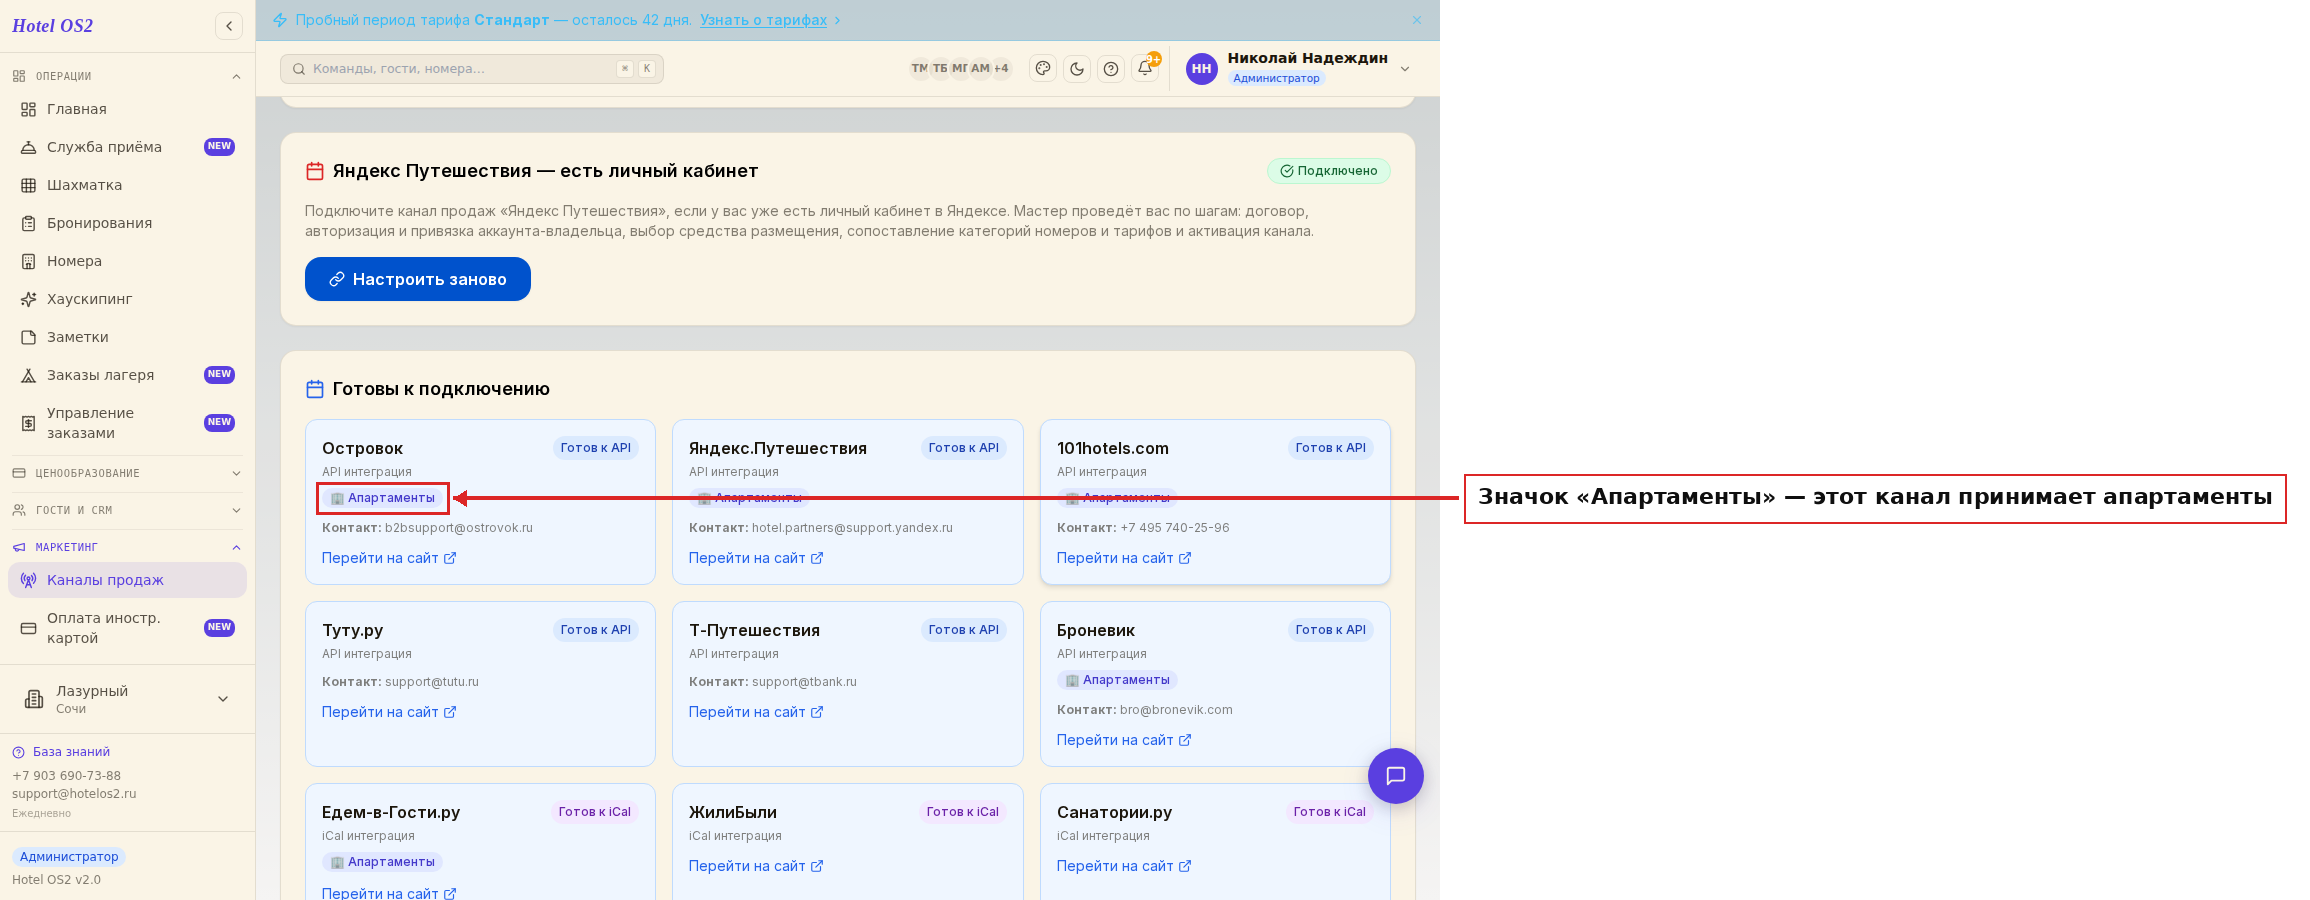Open Хаускипинг in the sidebar
Screen dimensions: 2310x900
click(x=127, y=299)
